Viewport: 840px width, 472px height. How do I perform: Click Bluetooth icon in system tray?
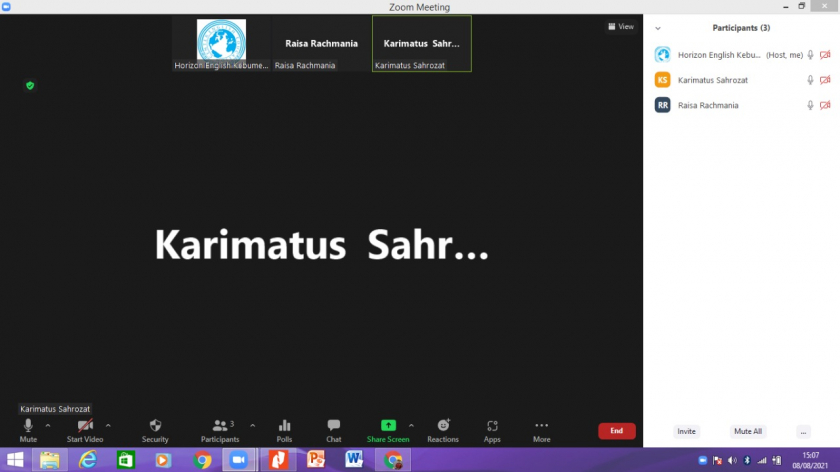747,460
